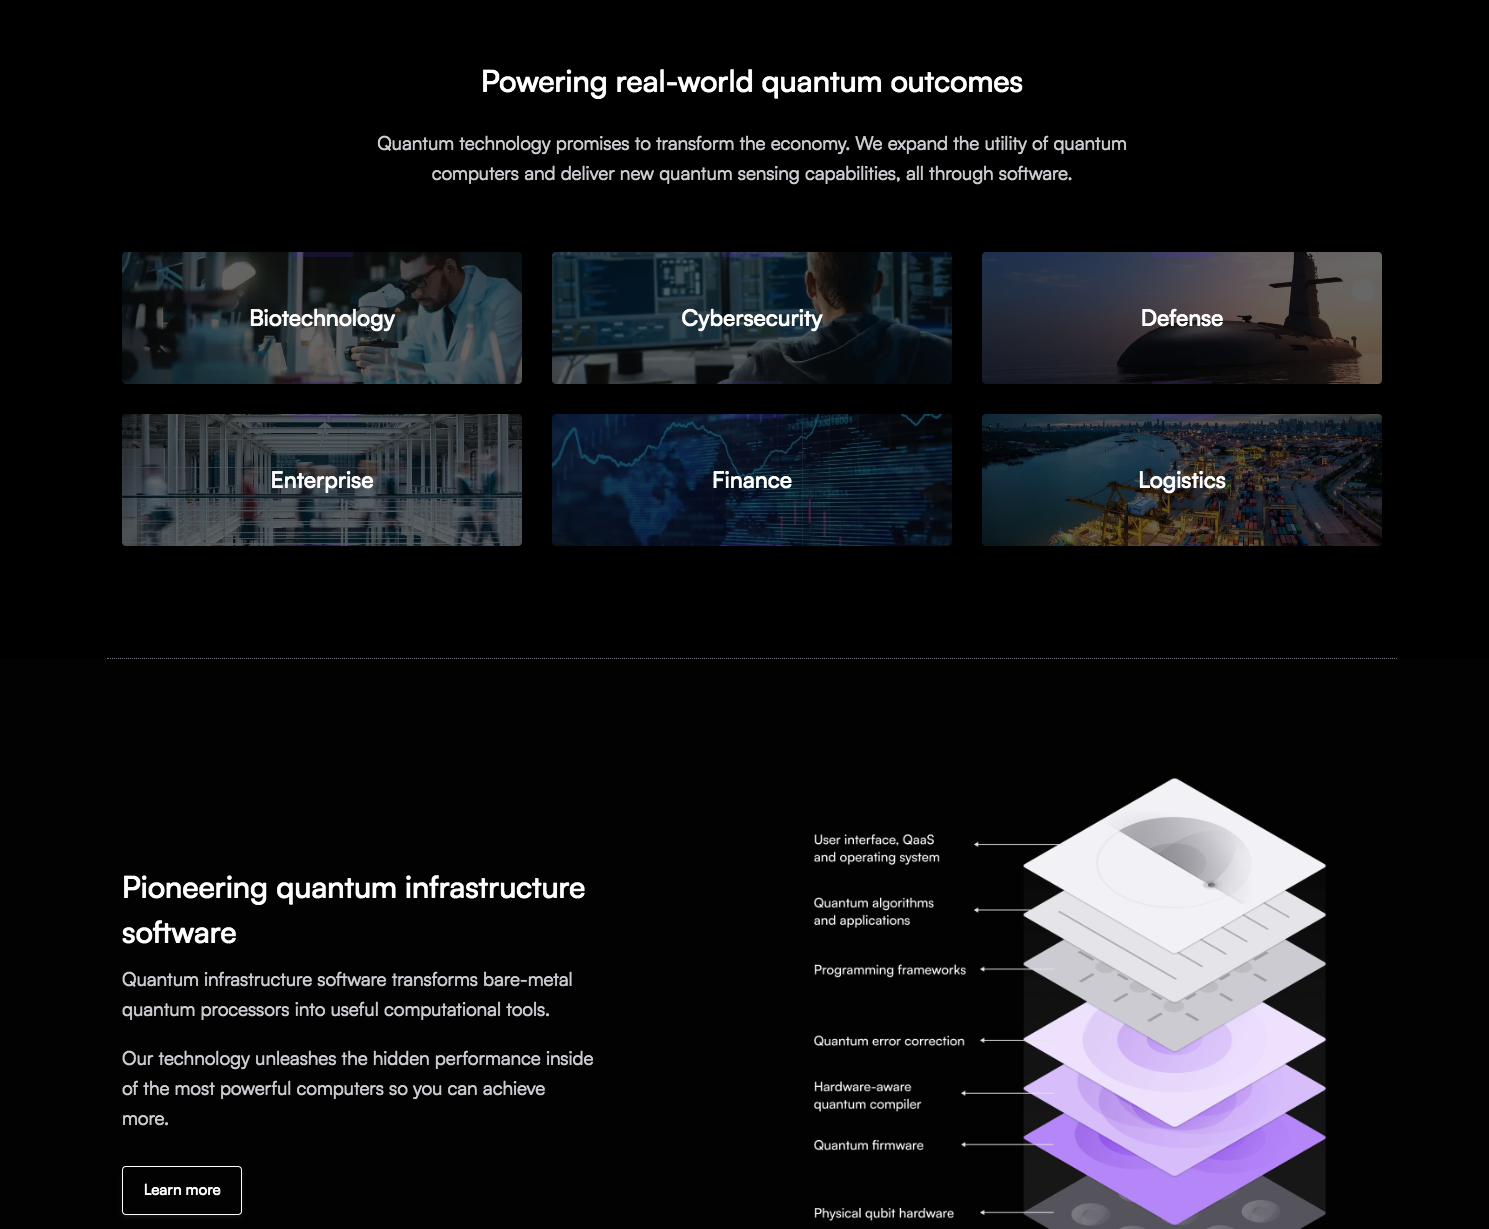This screenshot has height=1229, width=1489.
Task: Open the Biotechnology industry card
Action: (x=321, y=318)
